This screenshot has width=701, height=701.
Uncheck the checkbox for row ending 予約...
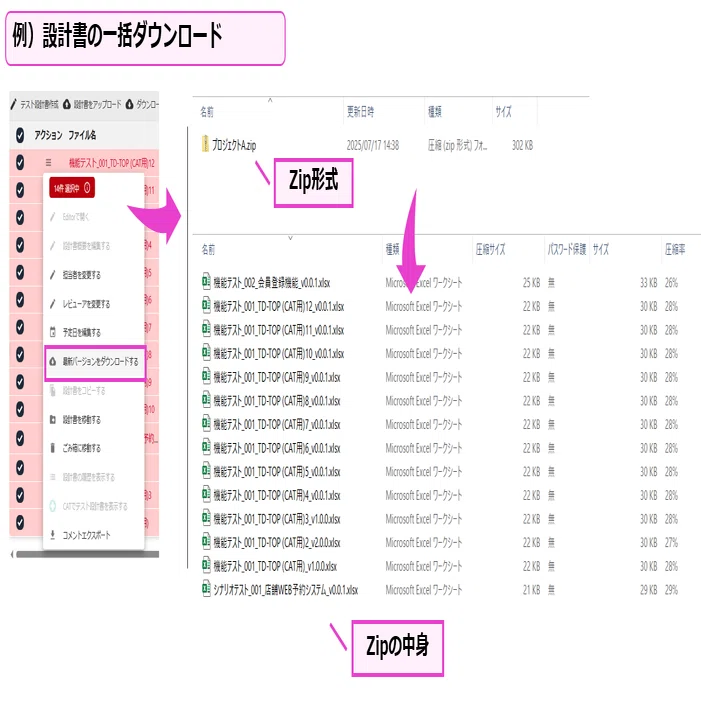pyautogui.click(x=20, y=438)
